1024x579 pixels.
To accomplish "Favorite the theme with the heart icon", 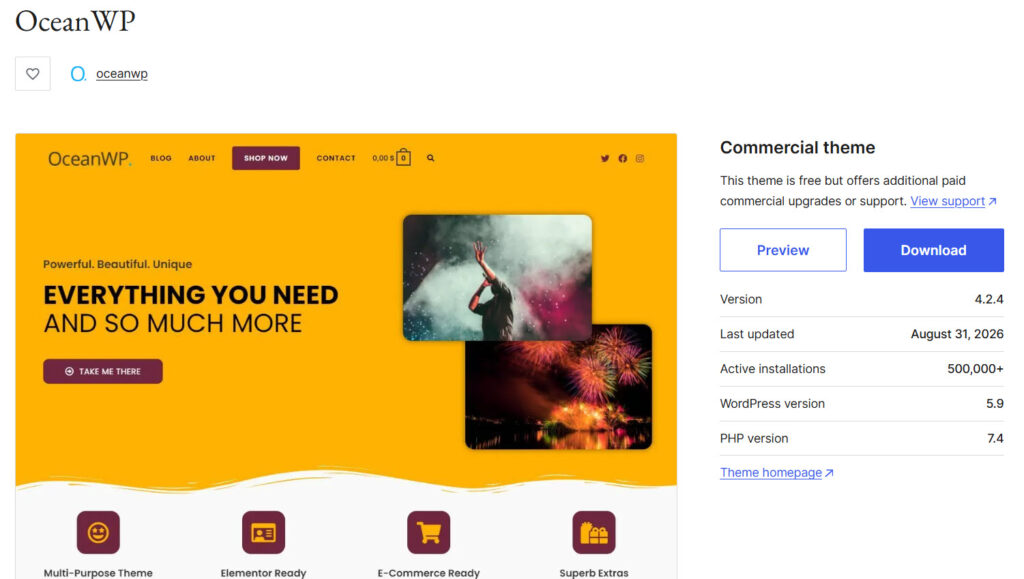I will pyautogui.click(x=33, y=74).
